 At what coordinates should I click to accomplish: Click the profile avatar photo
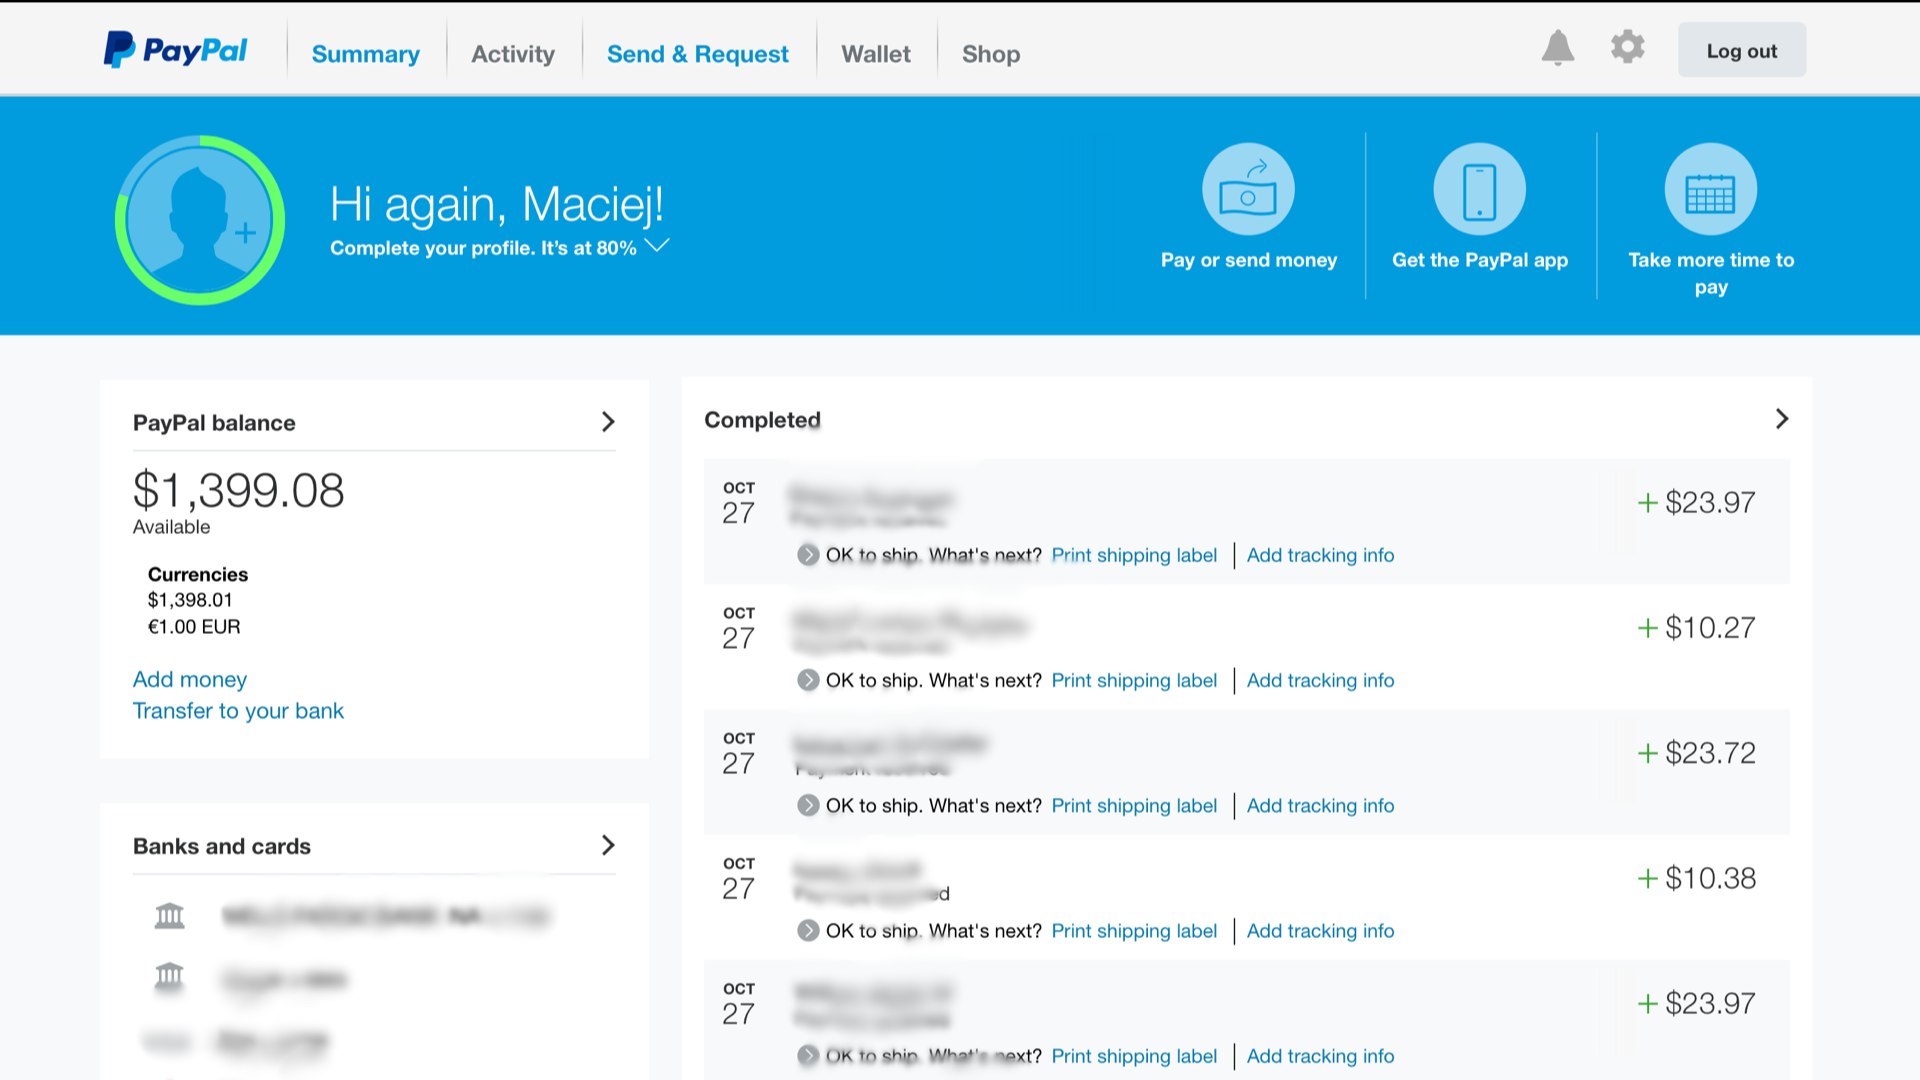pos(200,220)
